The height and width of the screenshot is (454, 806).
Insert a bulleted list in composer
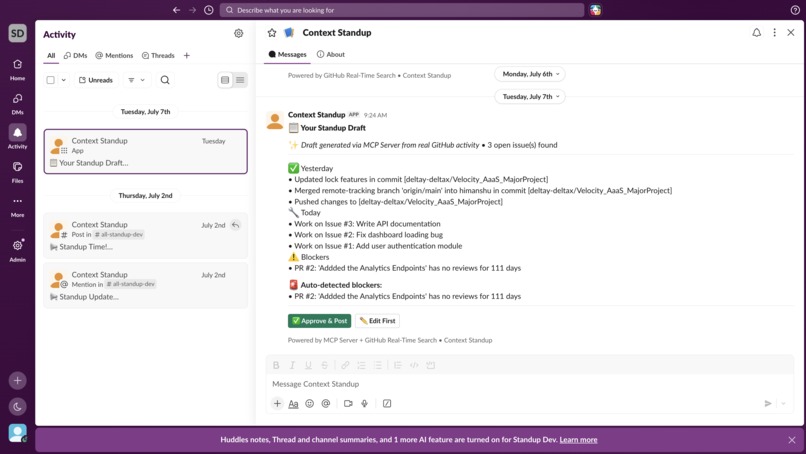(x=378, y=365)
